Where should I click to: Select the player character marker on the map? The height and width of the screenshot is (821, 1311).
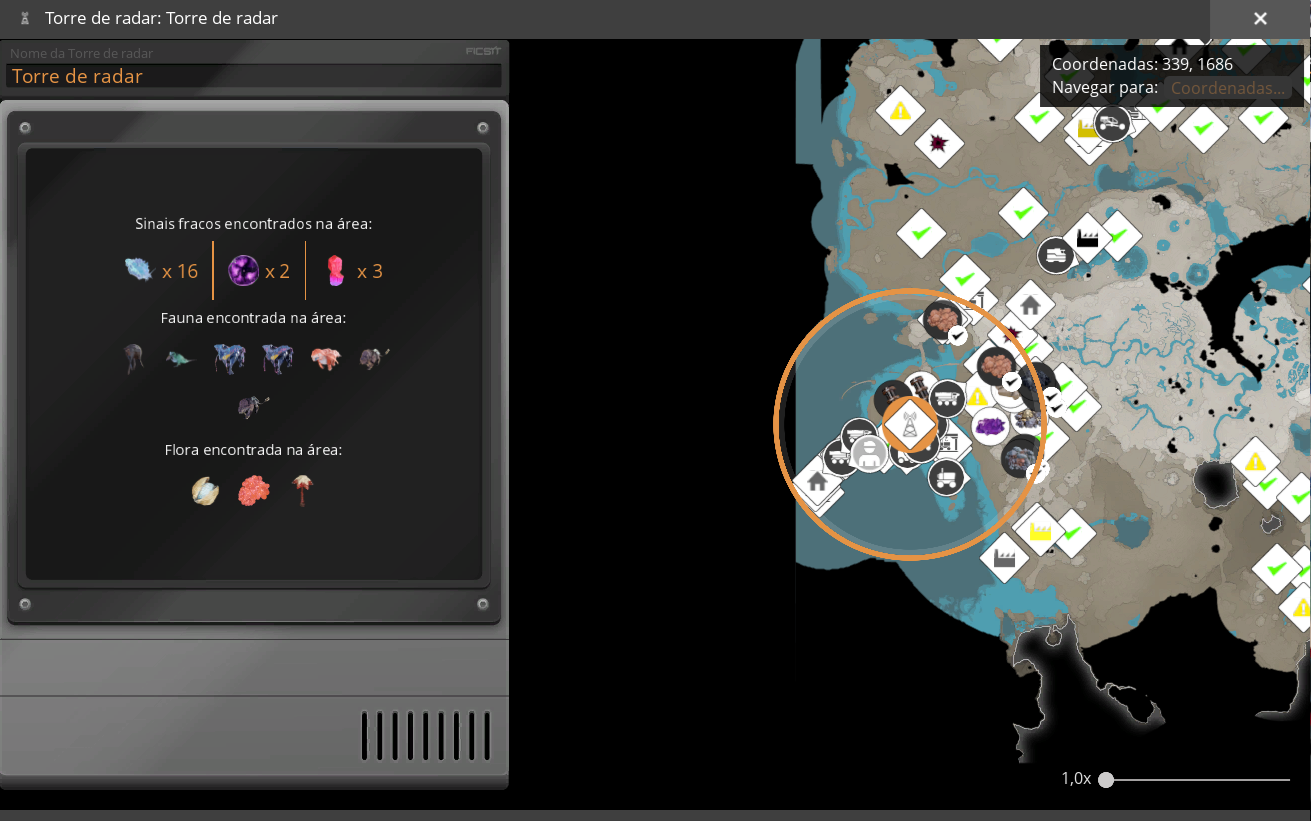click(x=869, y=454)
